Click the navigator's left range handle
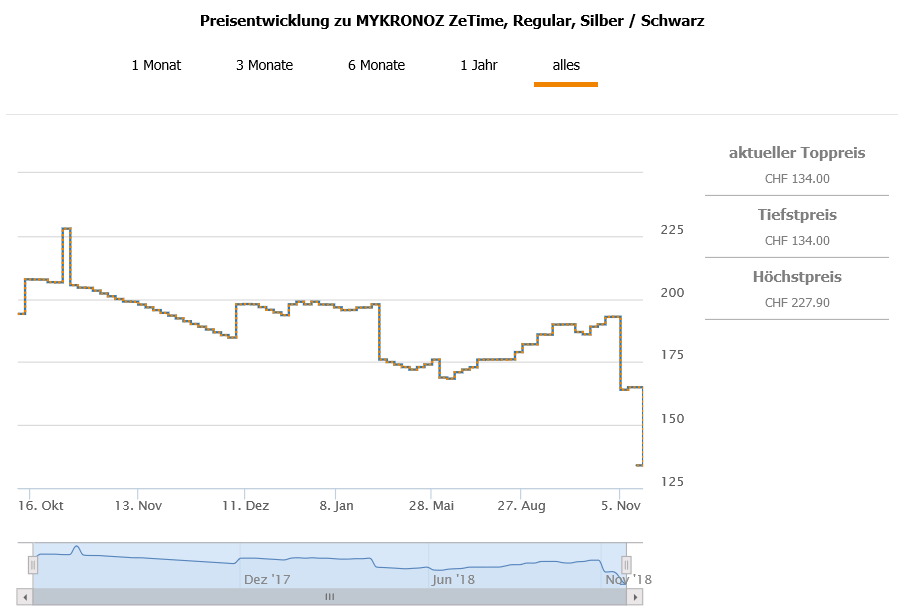The image size is (898, 616). coord(33,565)
